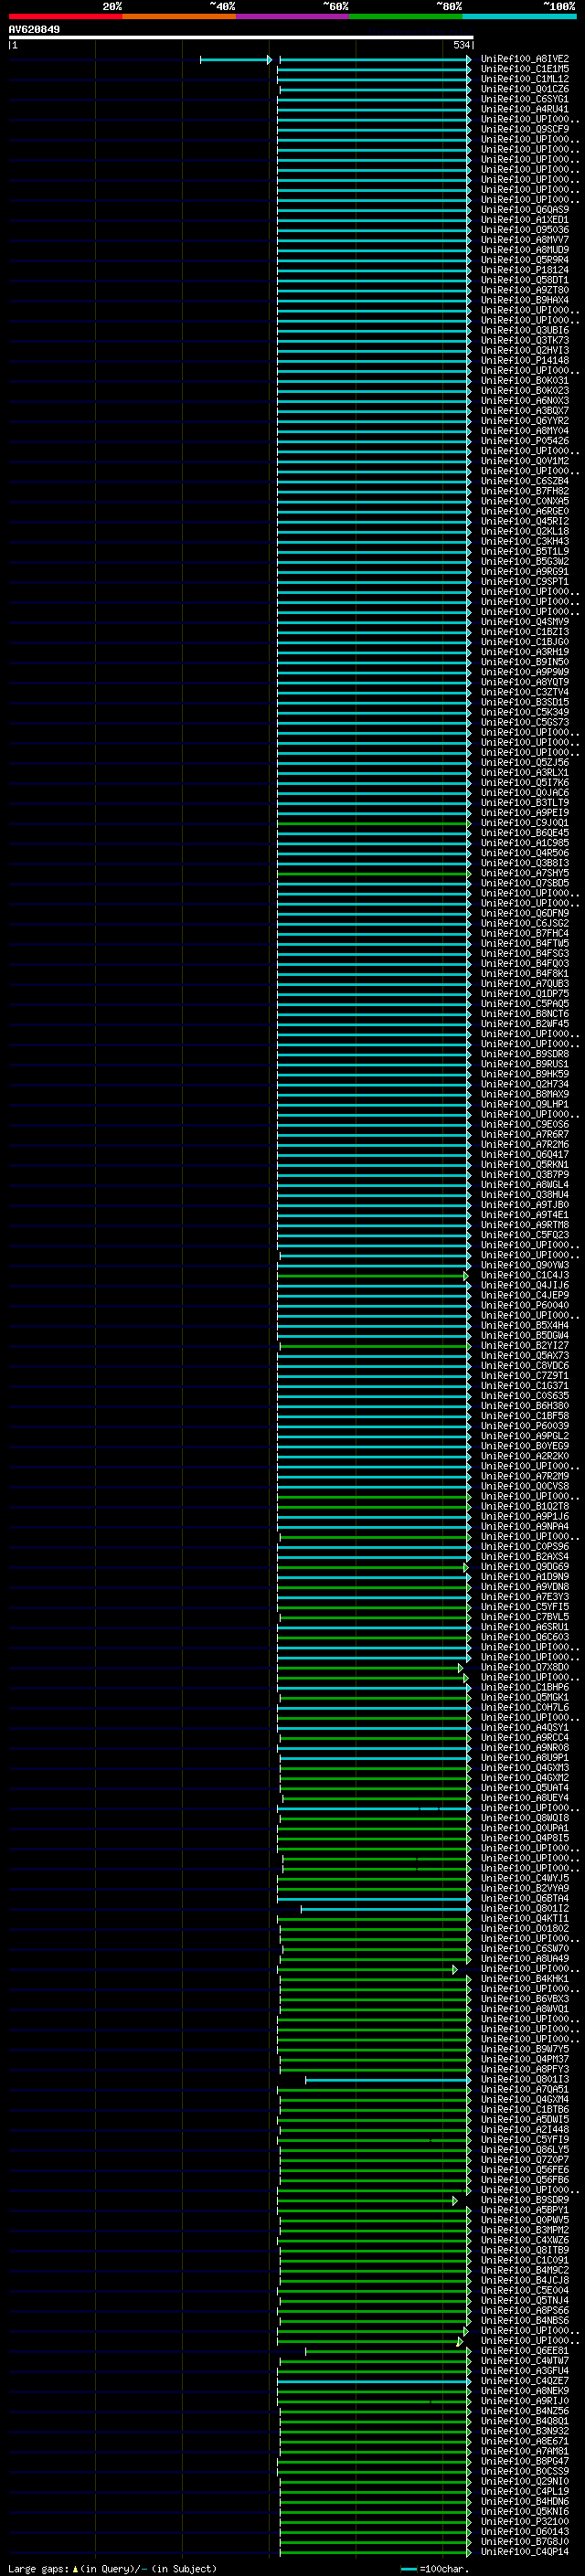
Task: Select the UniRef100_O01802 label
Action: click(x=524, y=1928)
